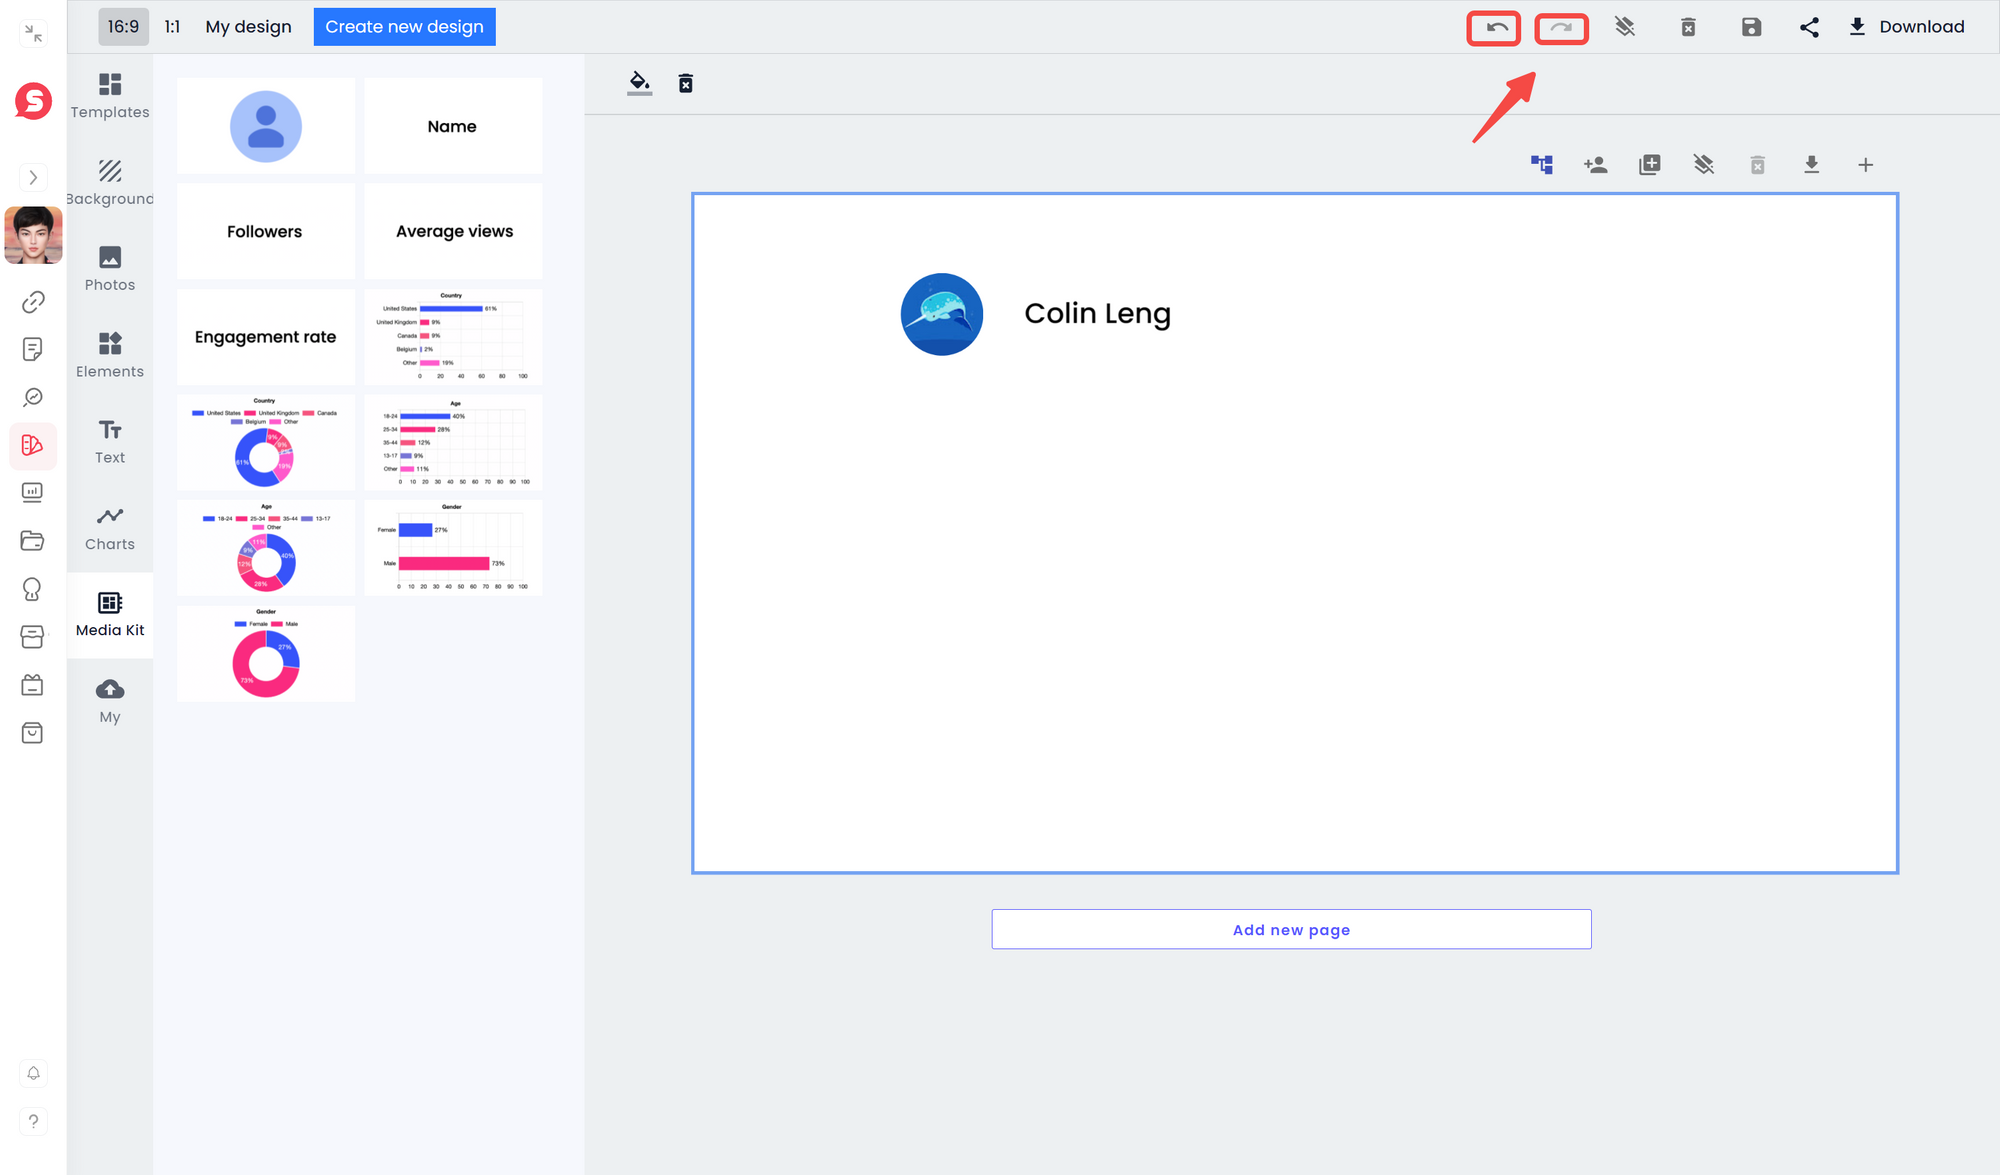Click the report chart icon in sidebar
The width and height of the screenshot is (2000, 1175).
tap(33, 492)
